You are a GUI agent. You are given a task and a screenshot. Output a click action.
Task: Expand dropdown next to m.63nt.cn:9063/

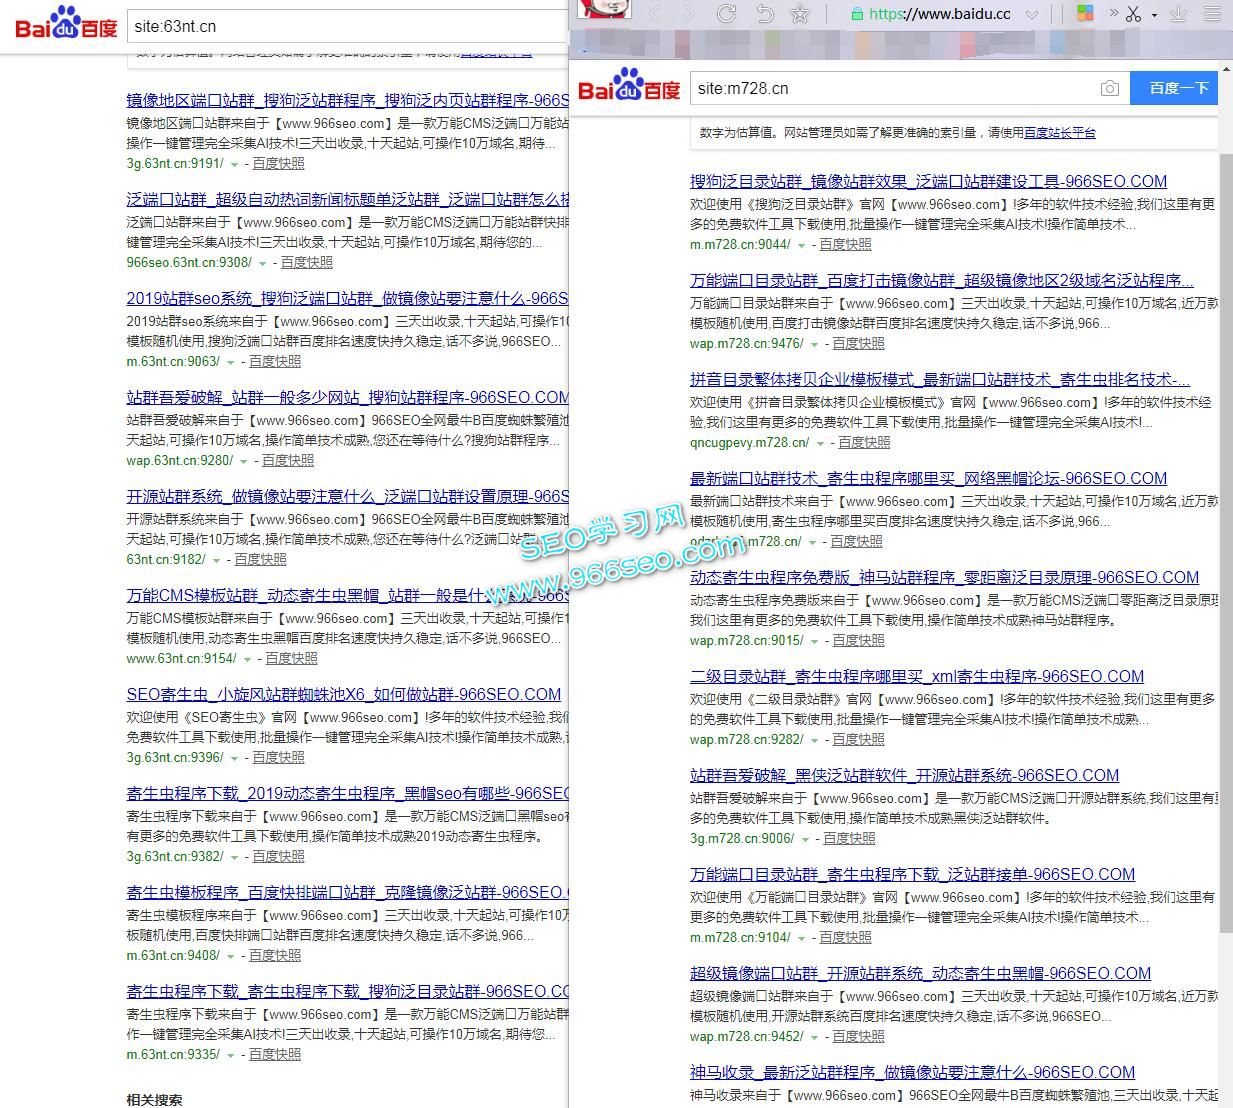pyautogui.click(x=230, y=362)
